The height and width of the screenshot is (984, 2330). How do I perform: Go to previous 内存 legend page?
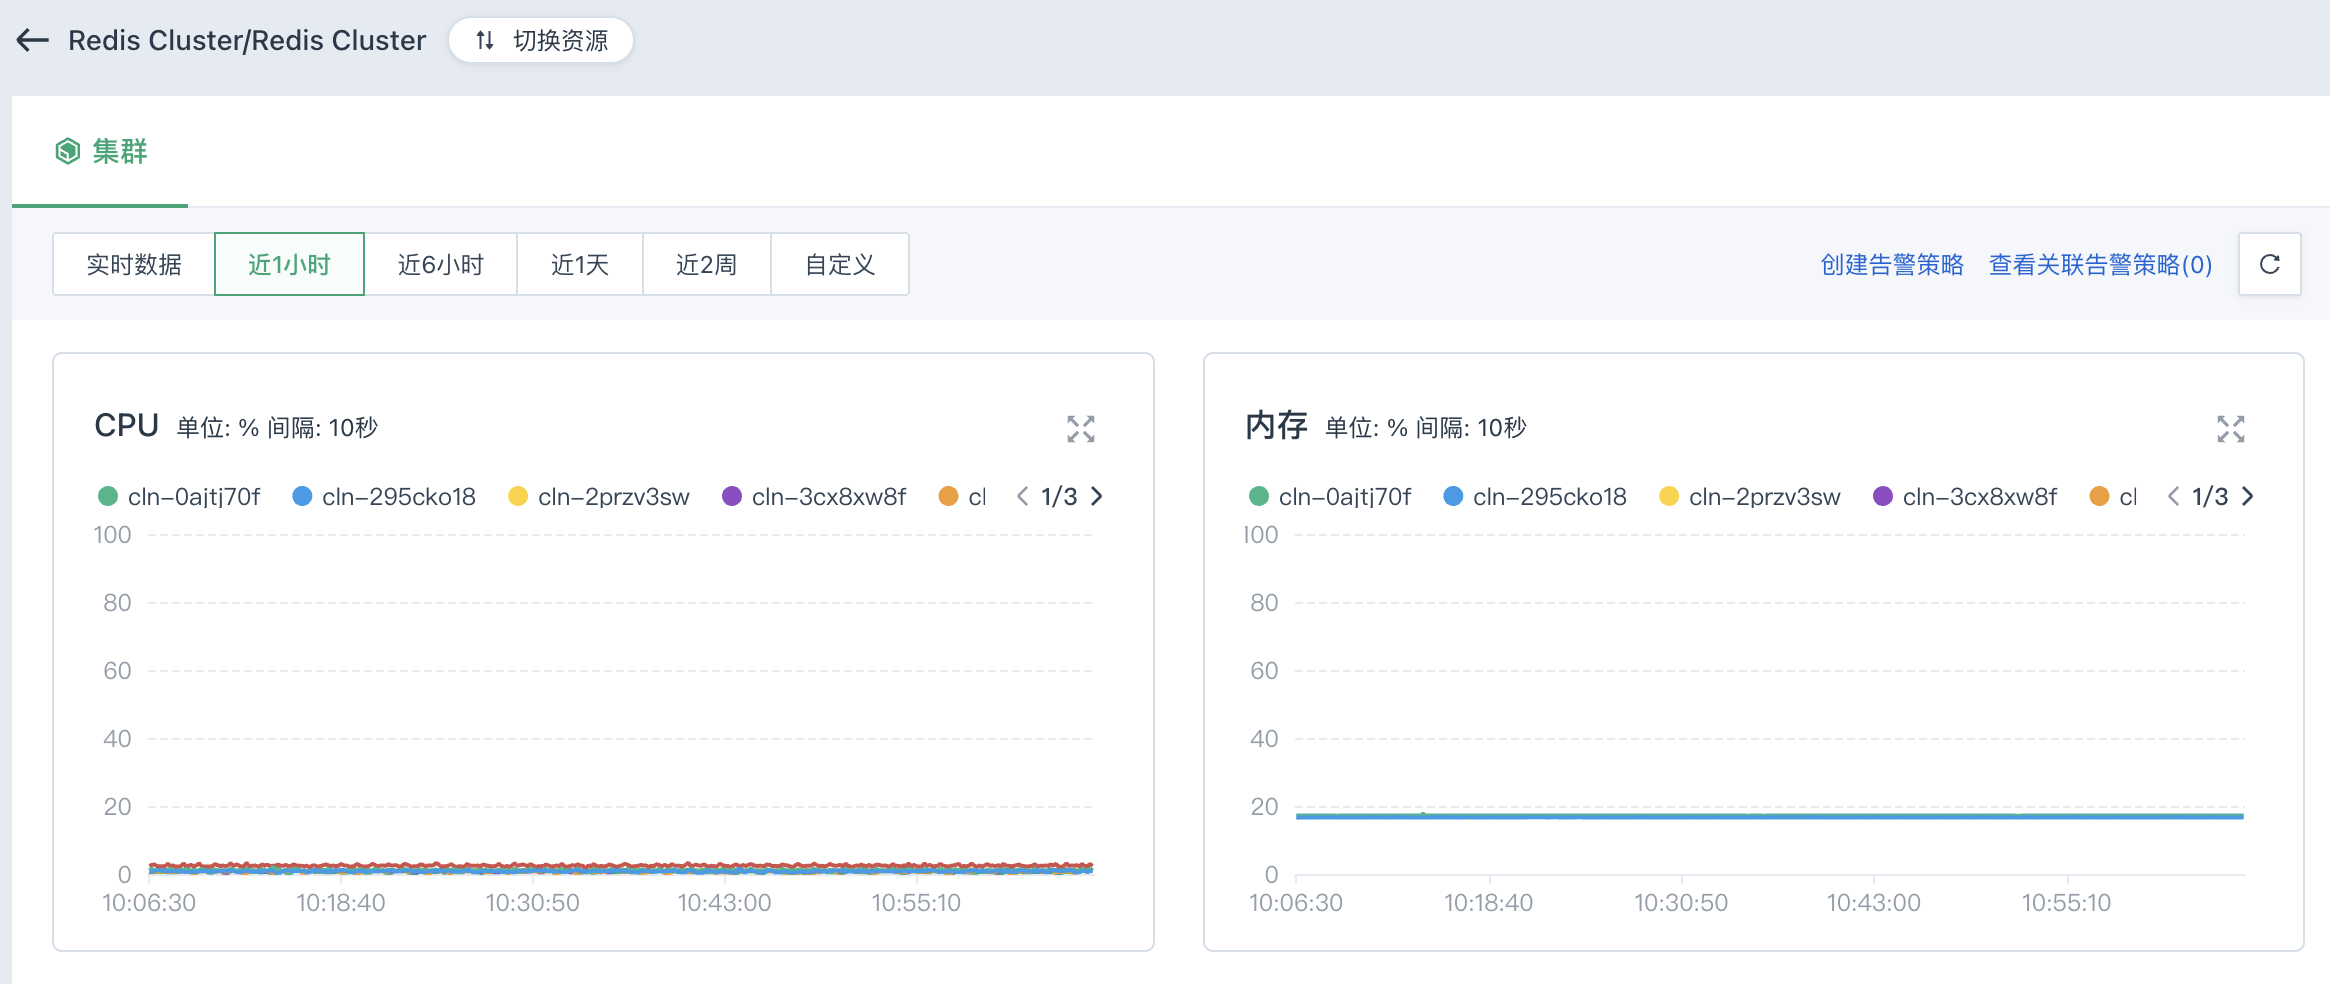click(x=2173, y=496)
